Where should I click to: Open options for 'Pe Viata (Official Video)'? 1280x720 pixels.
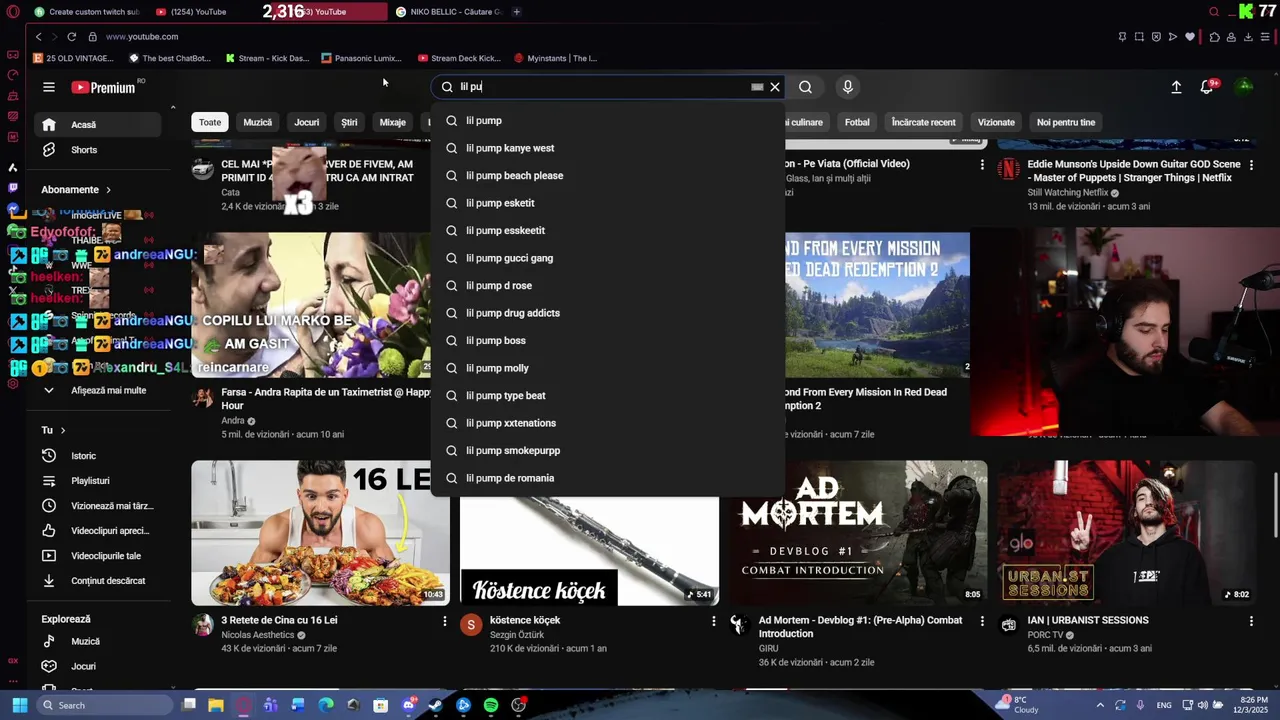pos(982,165)
